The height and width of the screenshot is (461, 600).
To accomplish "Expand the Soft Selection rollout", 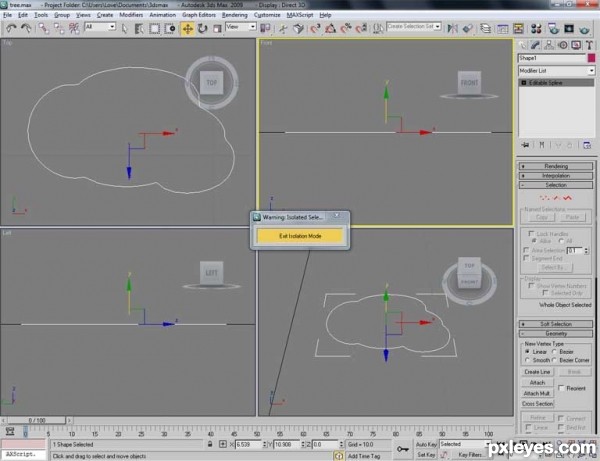I will click(556, 324).
